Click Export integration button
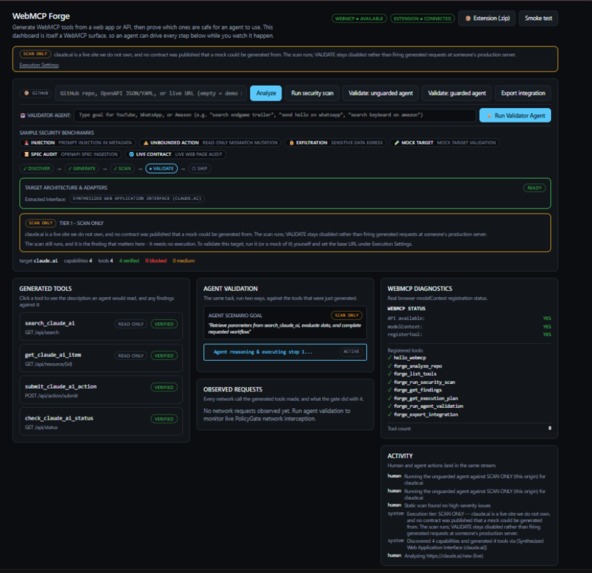The width and height of the screenshot is (592, 573). click(523, 93)
